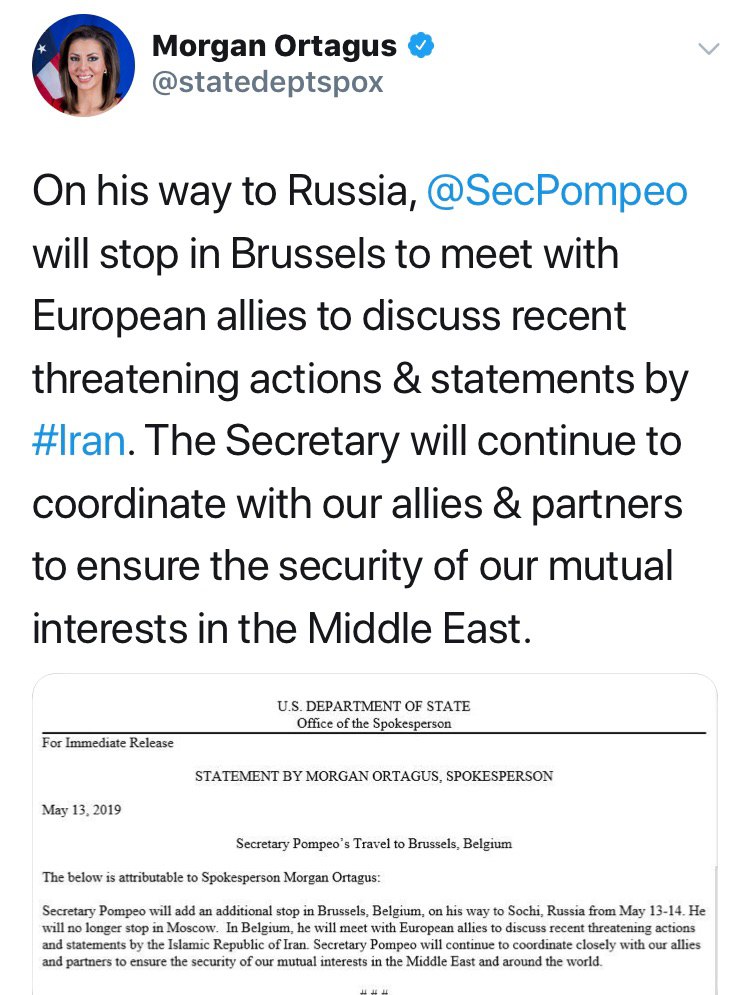Select the "STATEMENT BY MORGAN ORTAGUS, SPOKESPERSON" title

(x=373, y=776)
